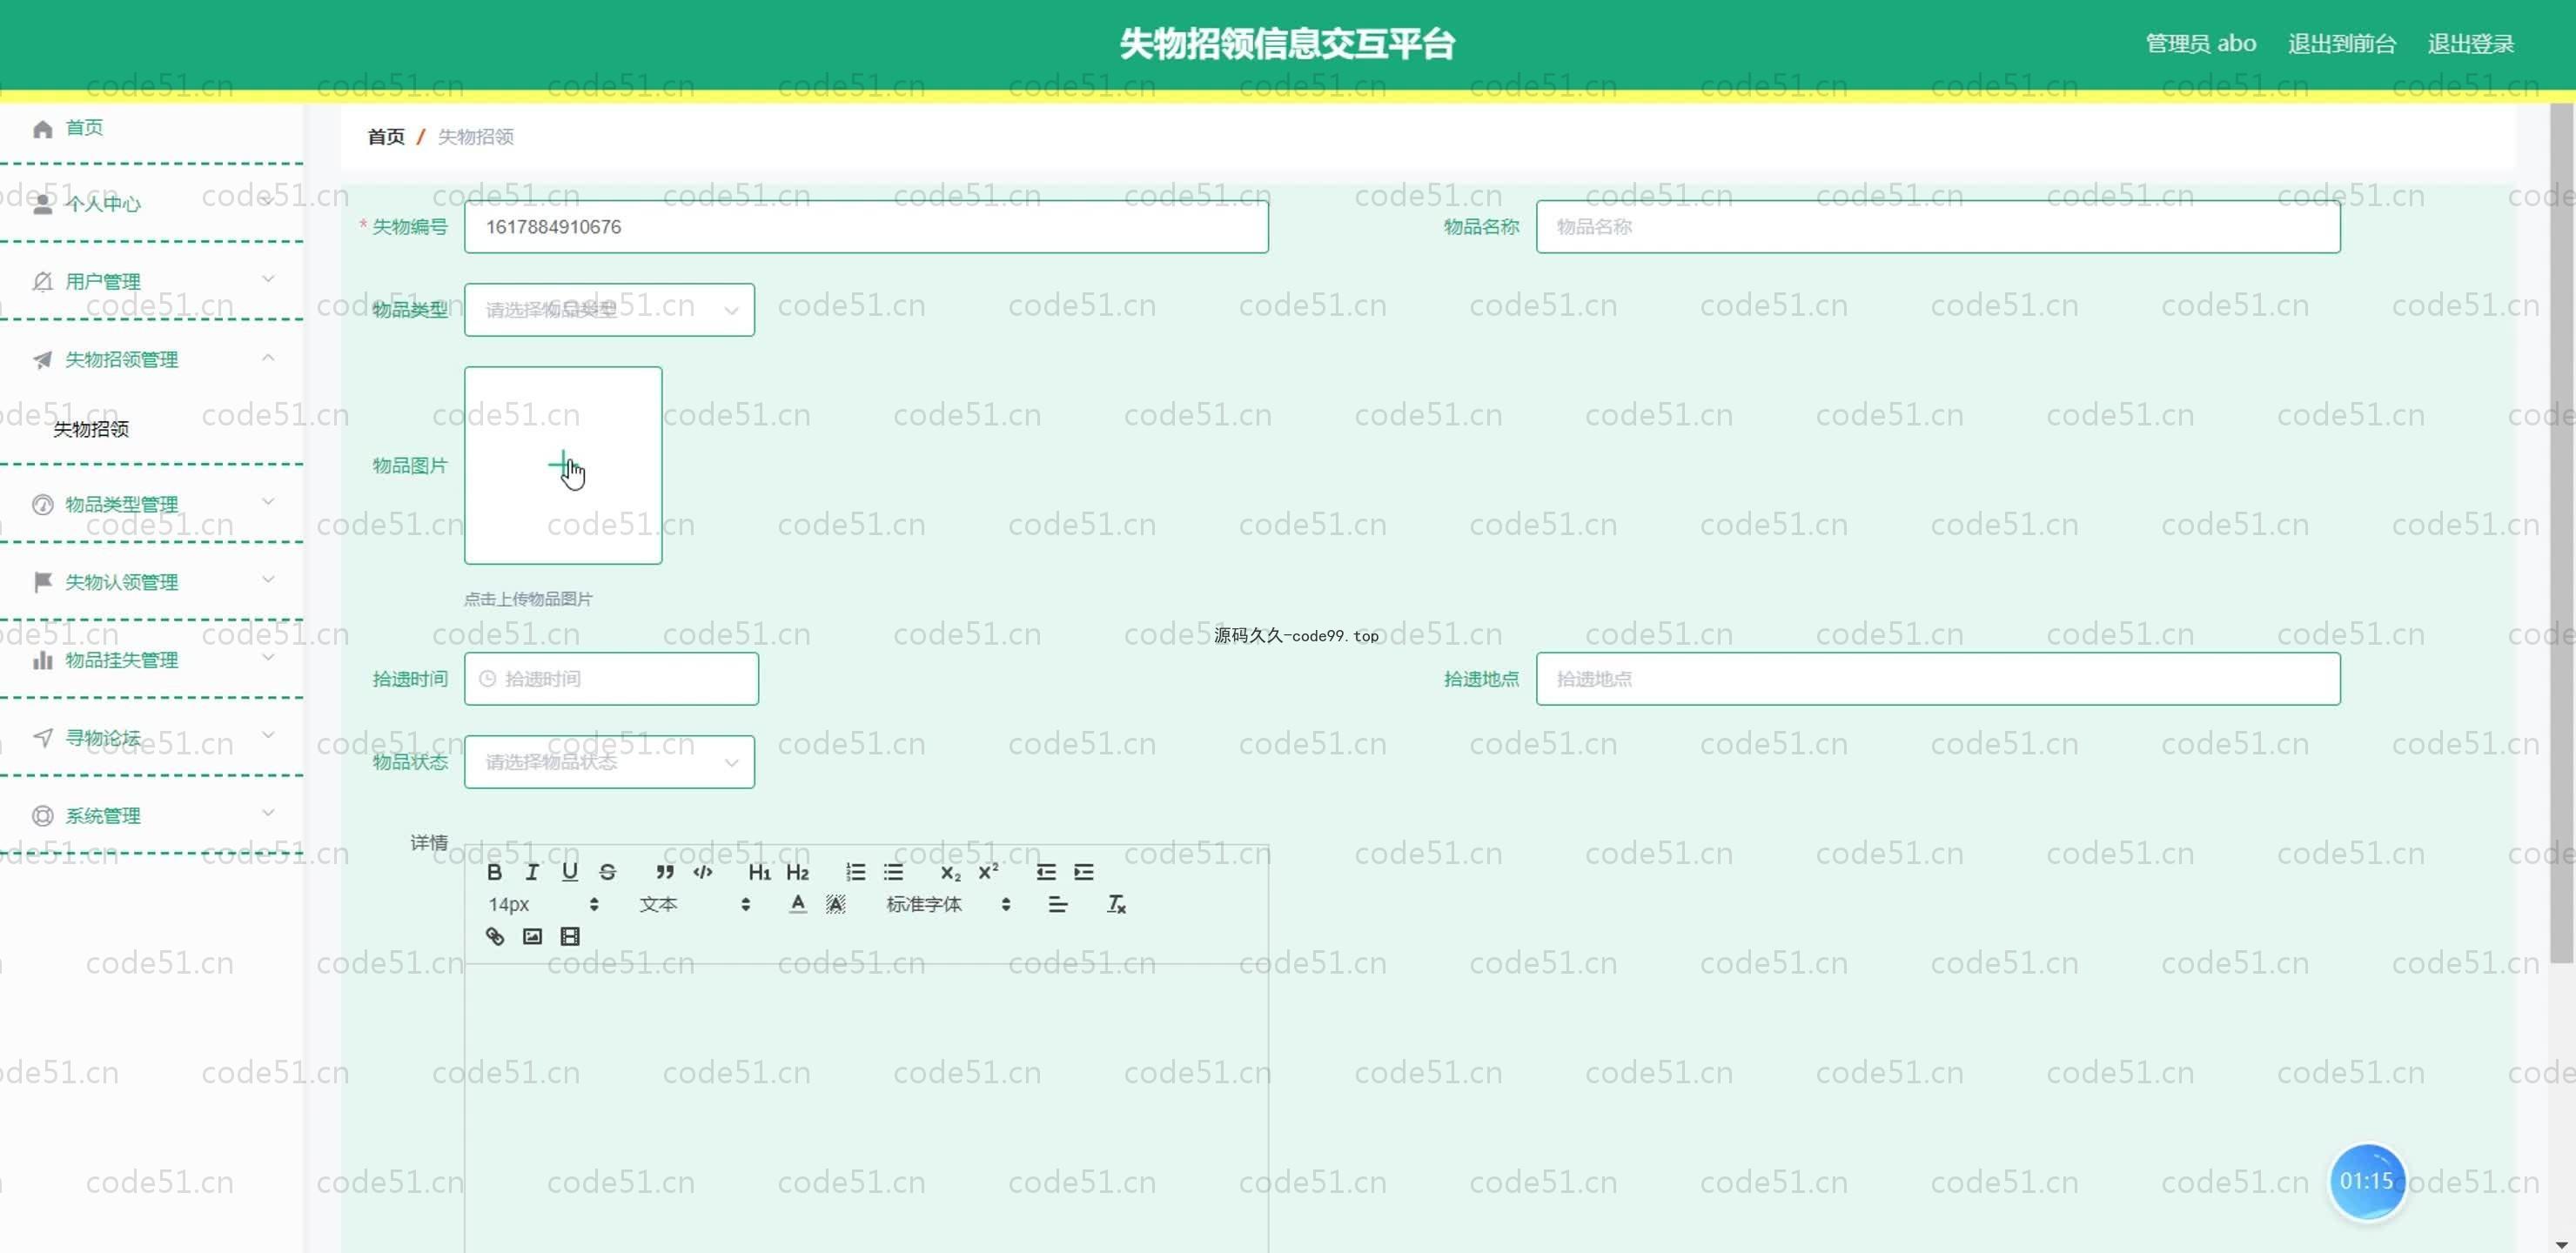Apply italic formatting in rich editor

tap(532, 872)
